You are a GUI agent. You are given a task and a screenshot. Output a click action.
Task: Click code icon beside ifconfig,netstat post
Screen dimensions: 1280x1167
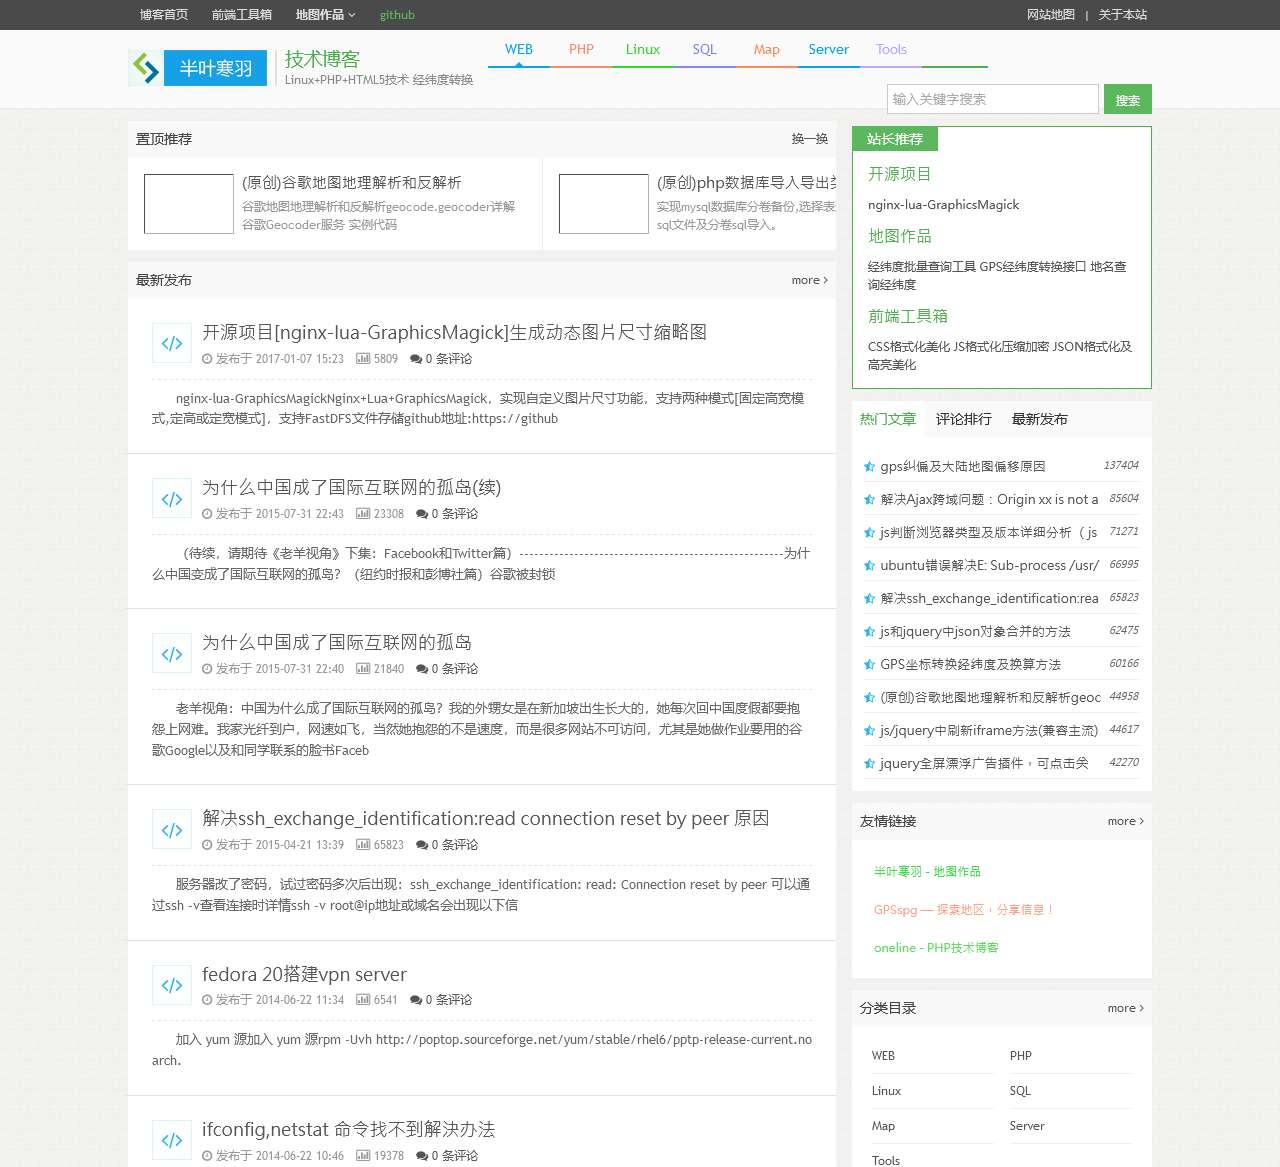(x=172, y=1139)
